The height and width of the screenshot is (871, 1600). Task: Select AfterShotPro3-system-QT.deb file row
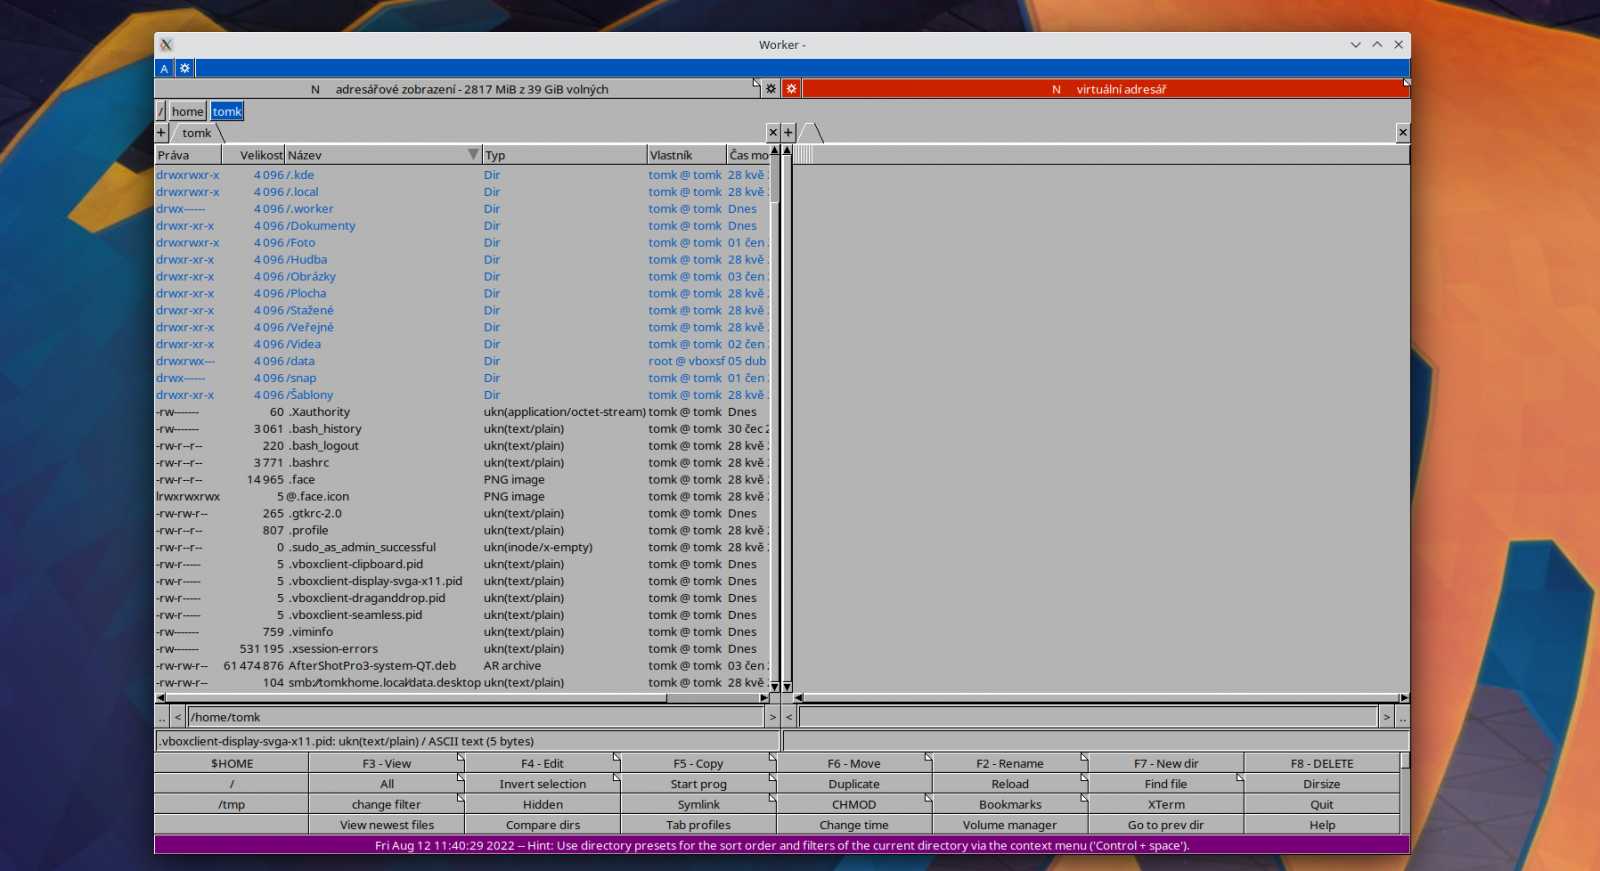point(462,666)
